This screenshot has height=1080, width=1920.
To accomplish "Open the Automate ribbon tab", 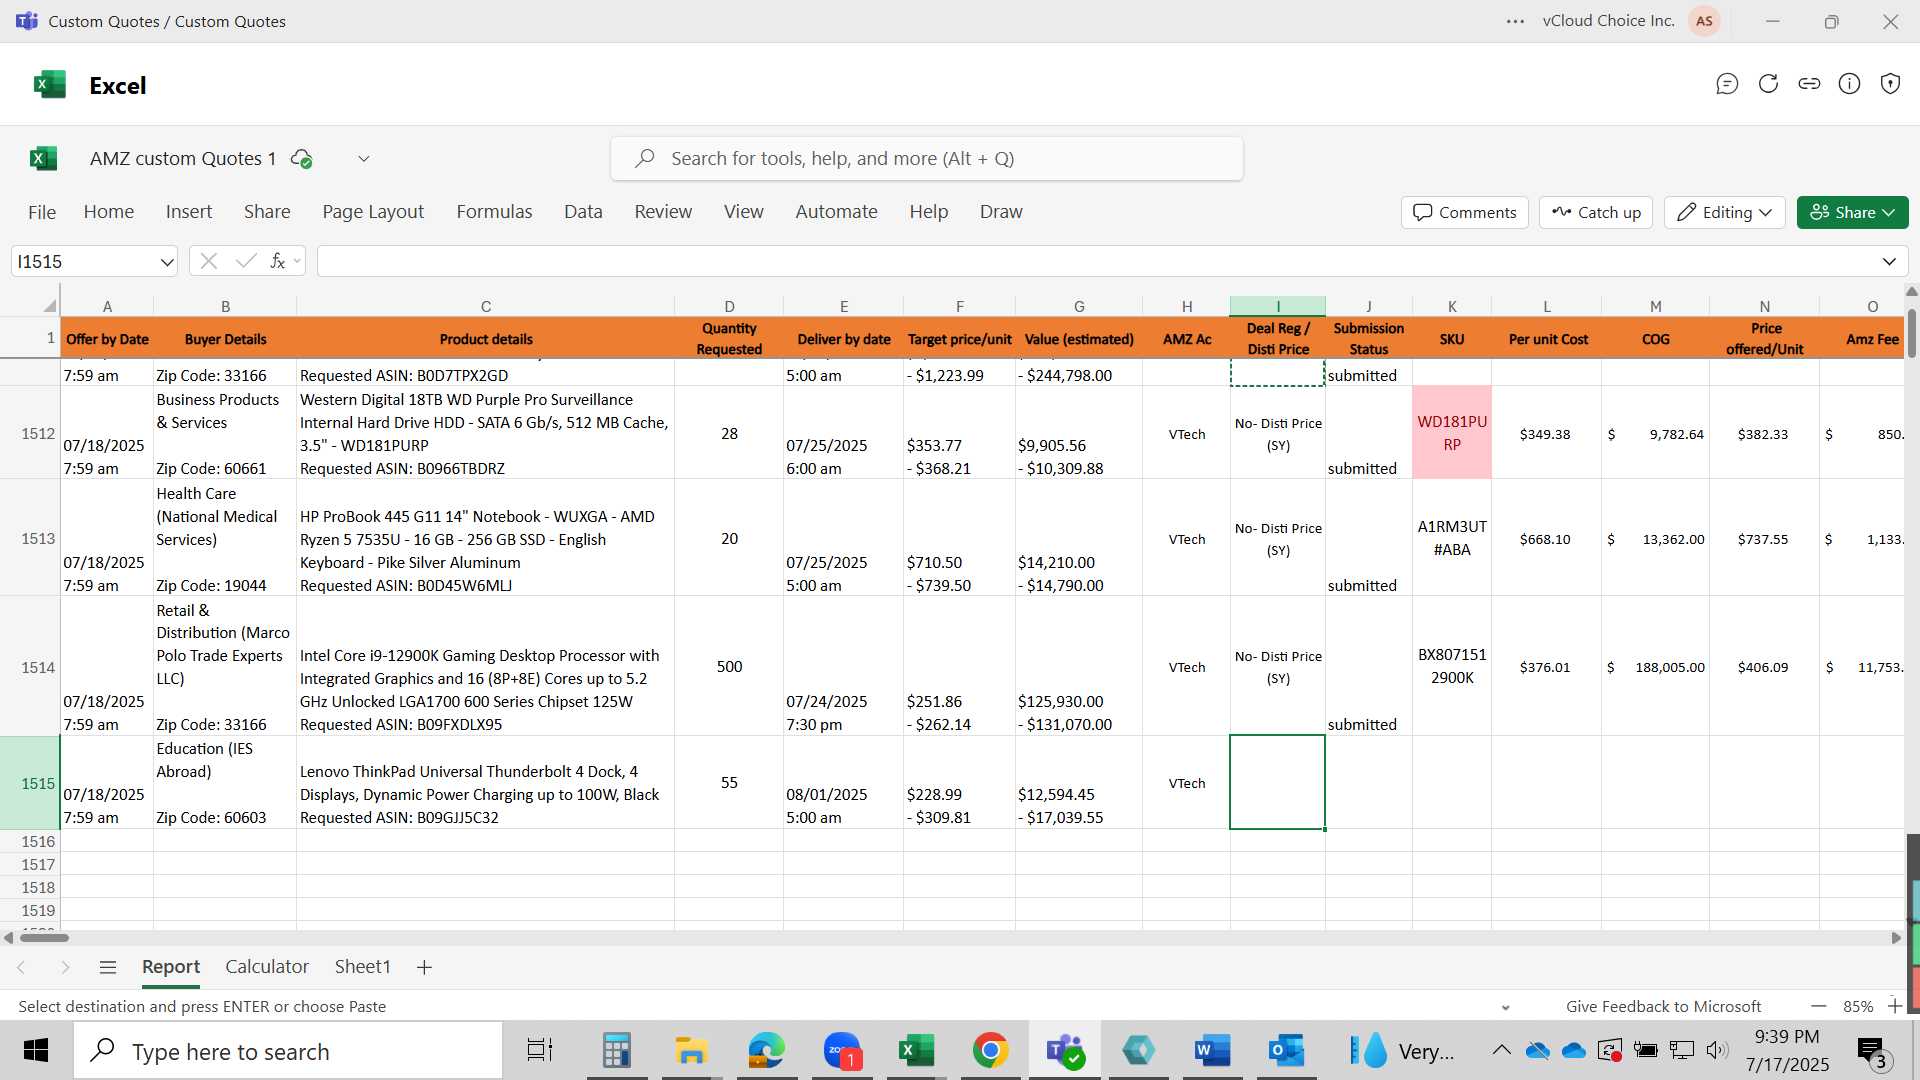I will coord(836,212).
